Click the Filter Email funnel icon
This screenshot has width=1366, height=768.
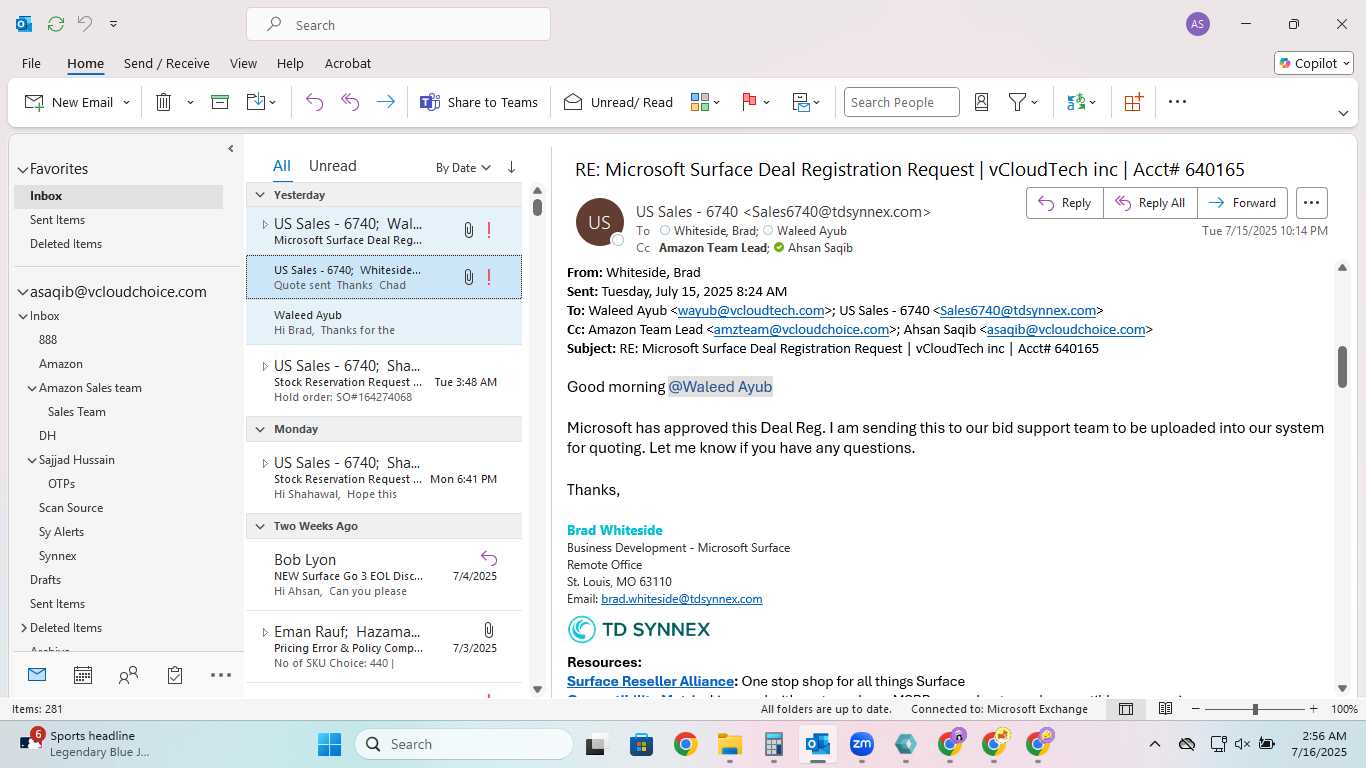coord(1017,102)
